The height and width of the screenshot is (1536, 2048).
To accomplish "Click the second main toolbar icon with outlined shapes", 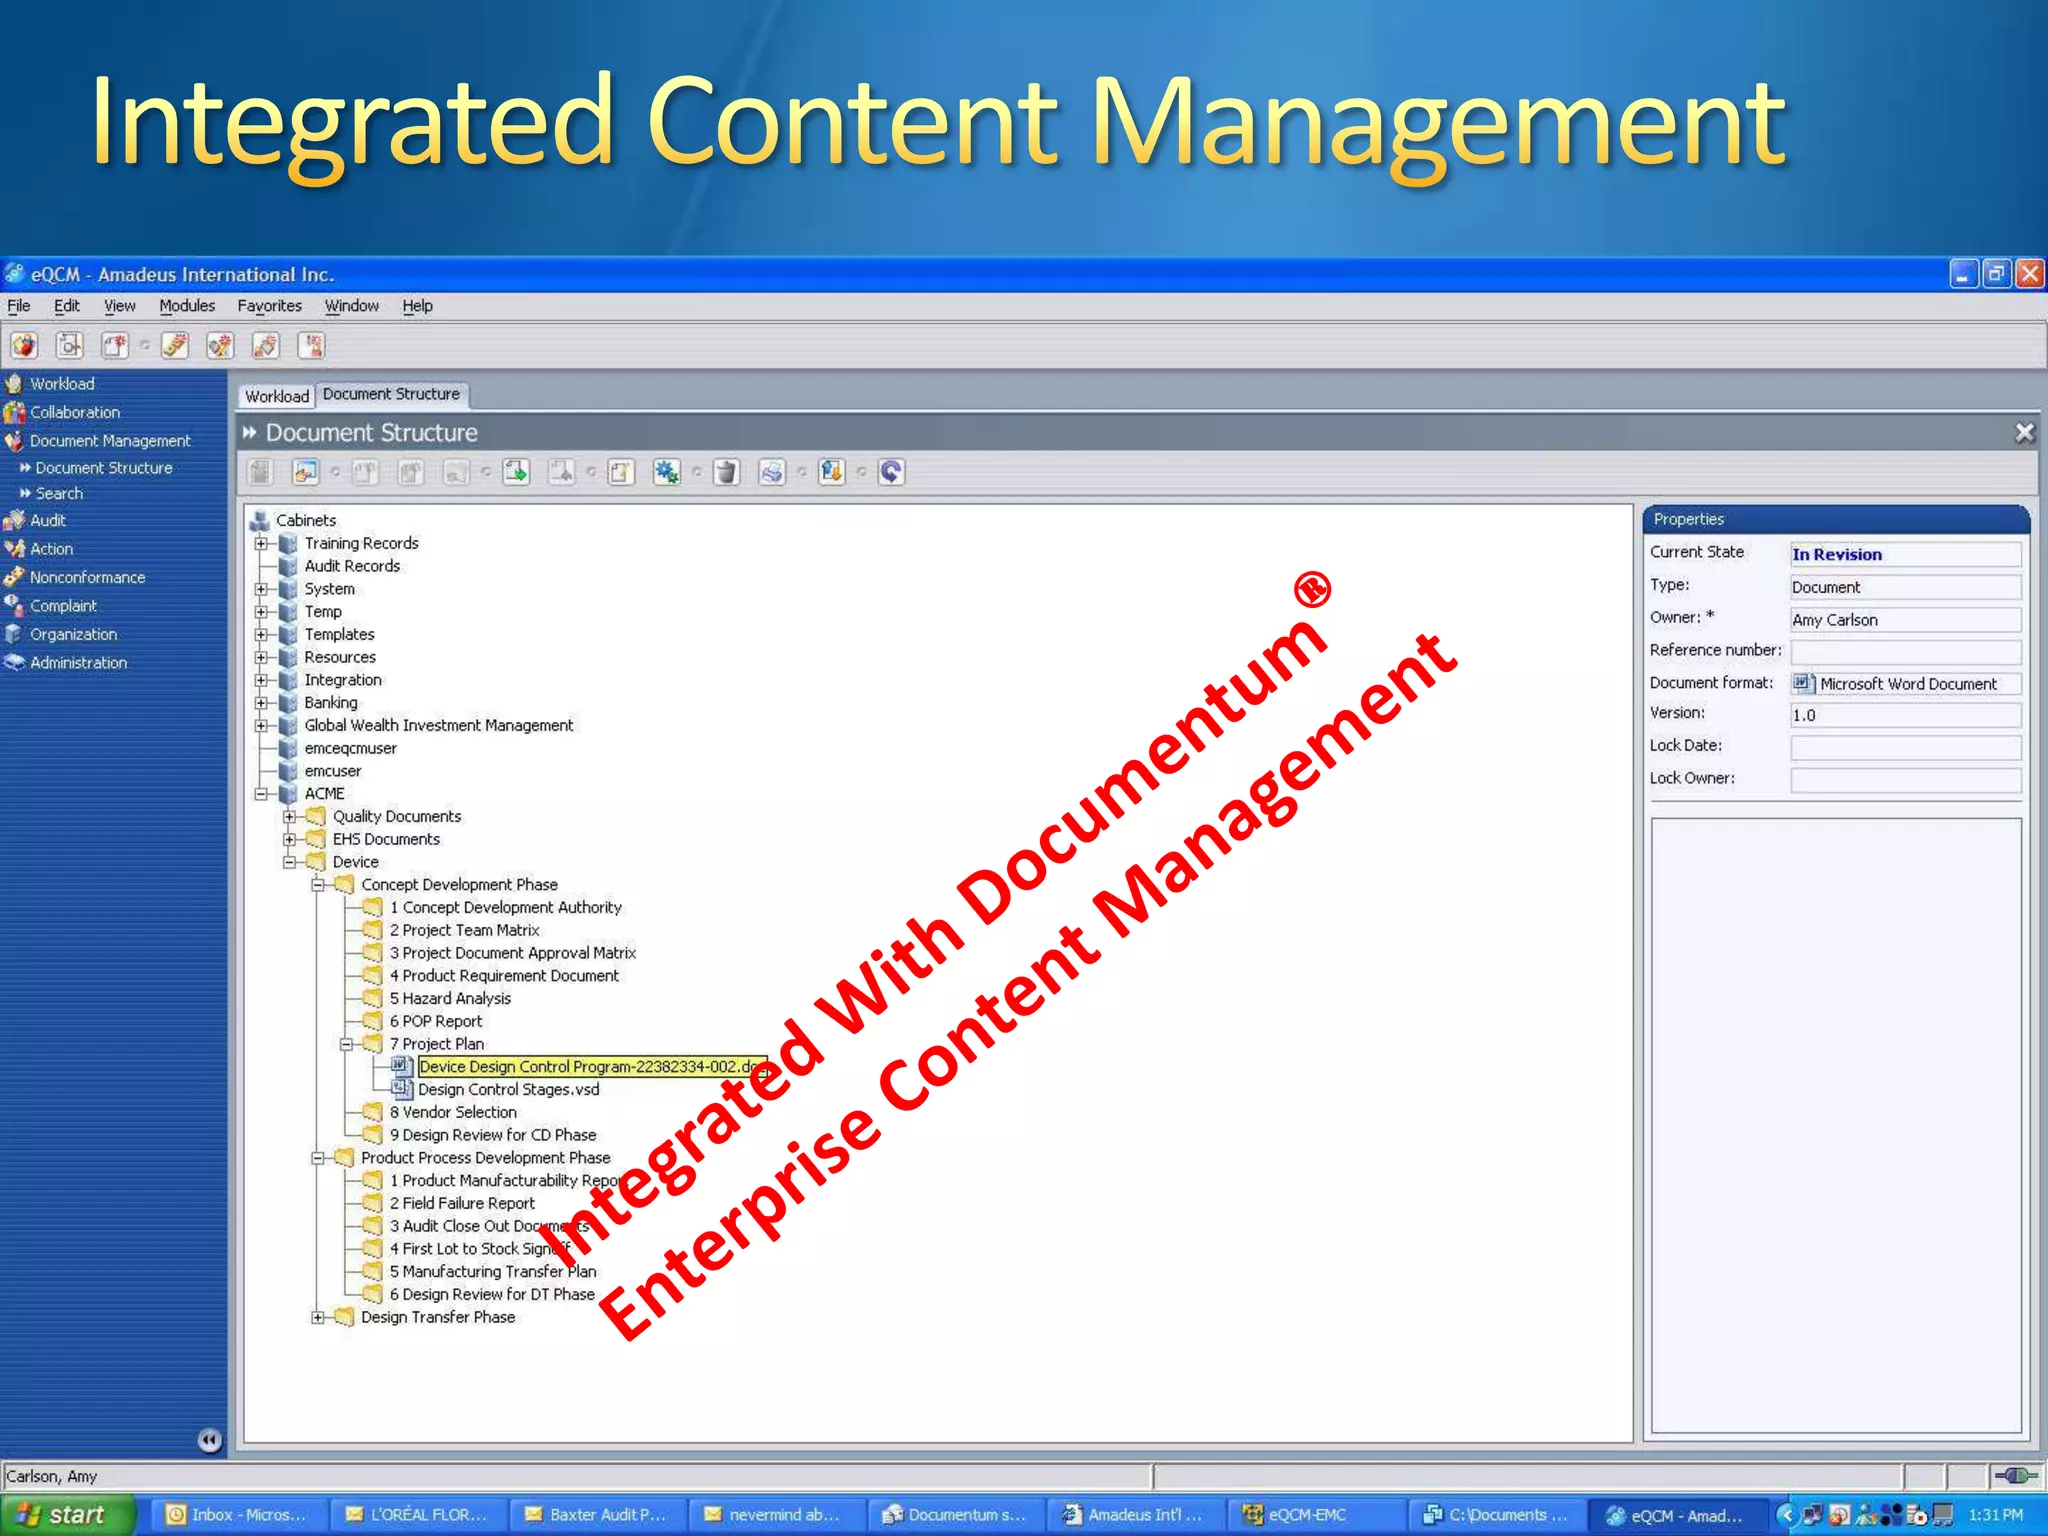I will (69, 346).
